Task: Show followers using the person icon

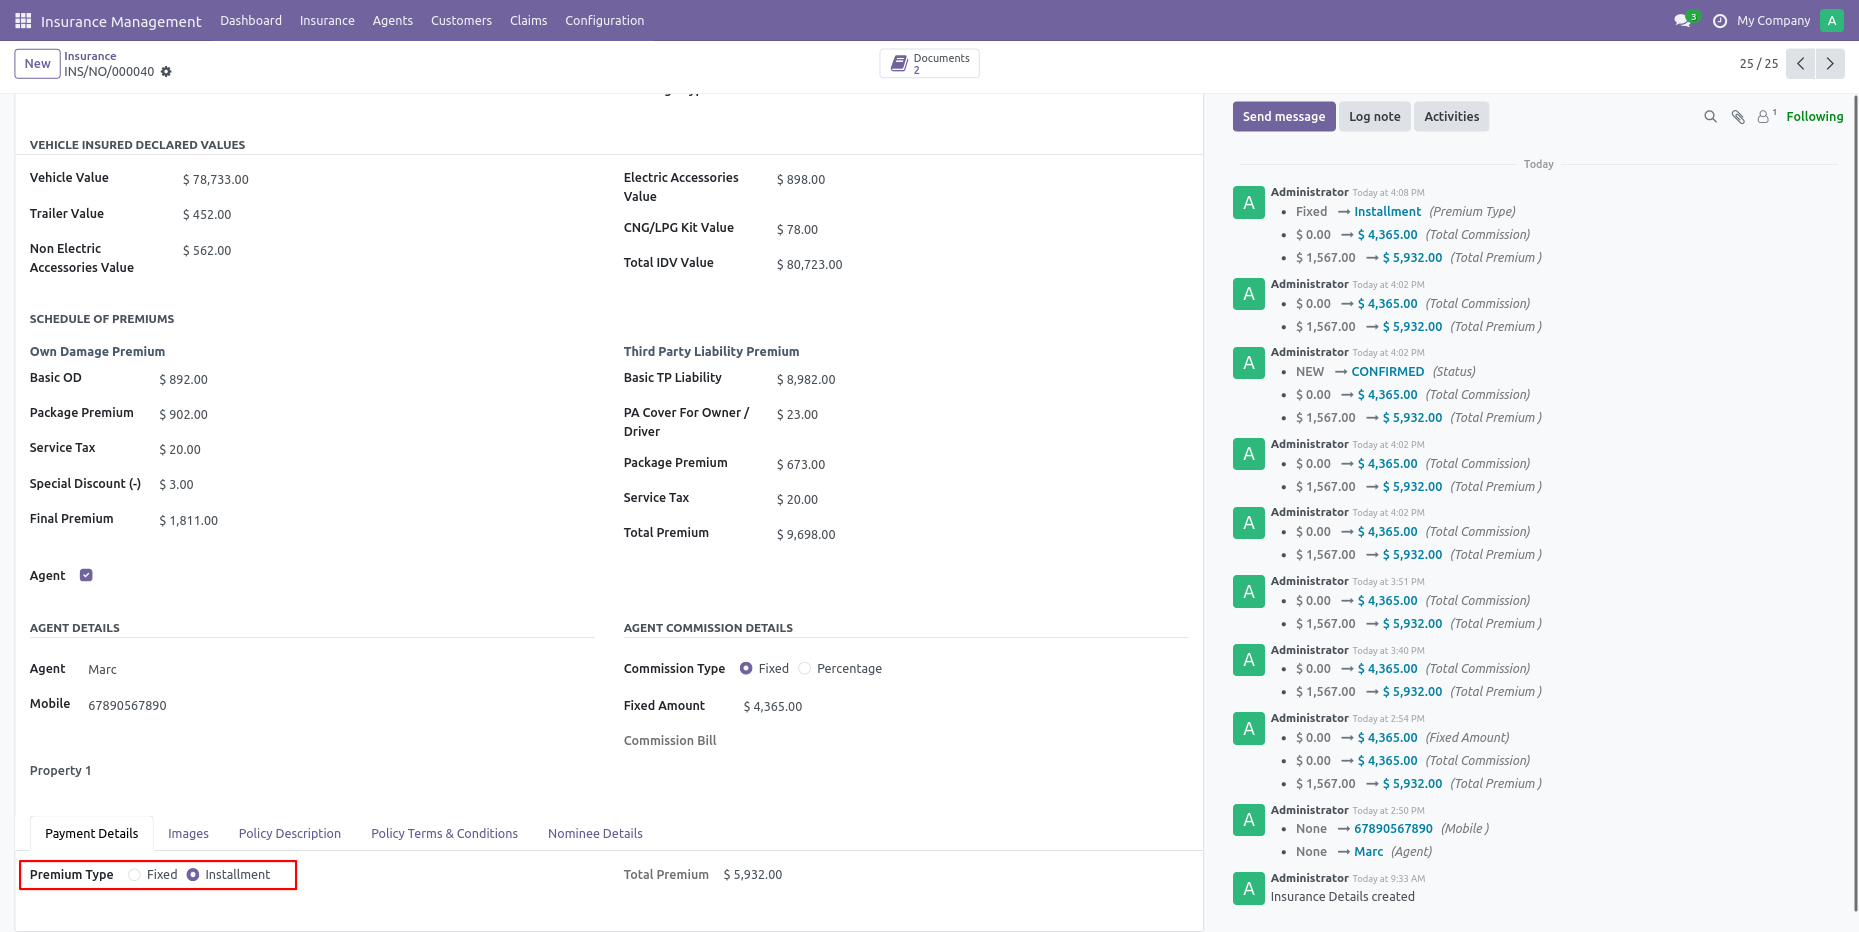Action: click(x=1764, y=117)
